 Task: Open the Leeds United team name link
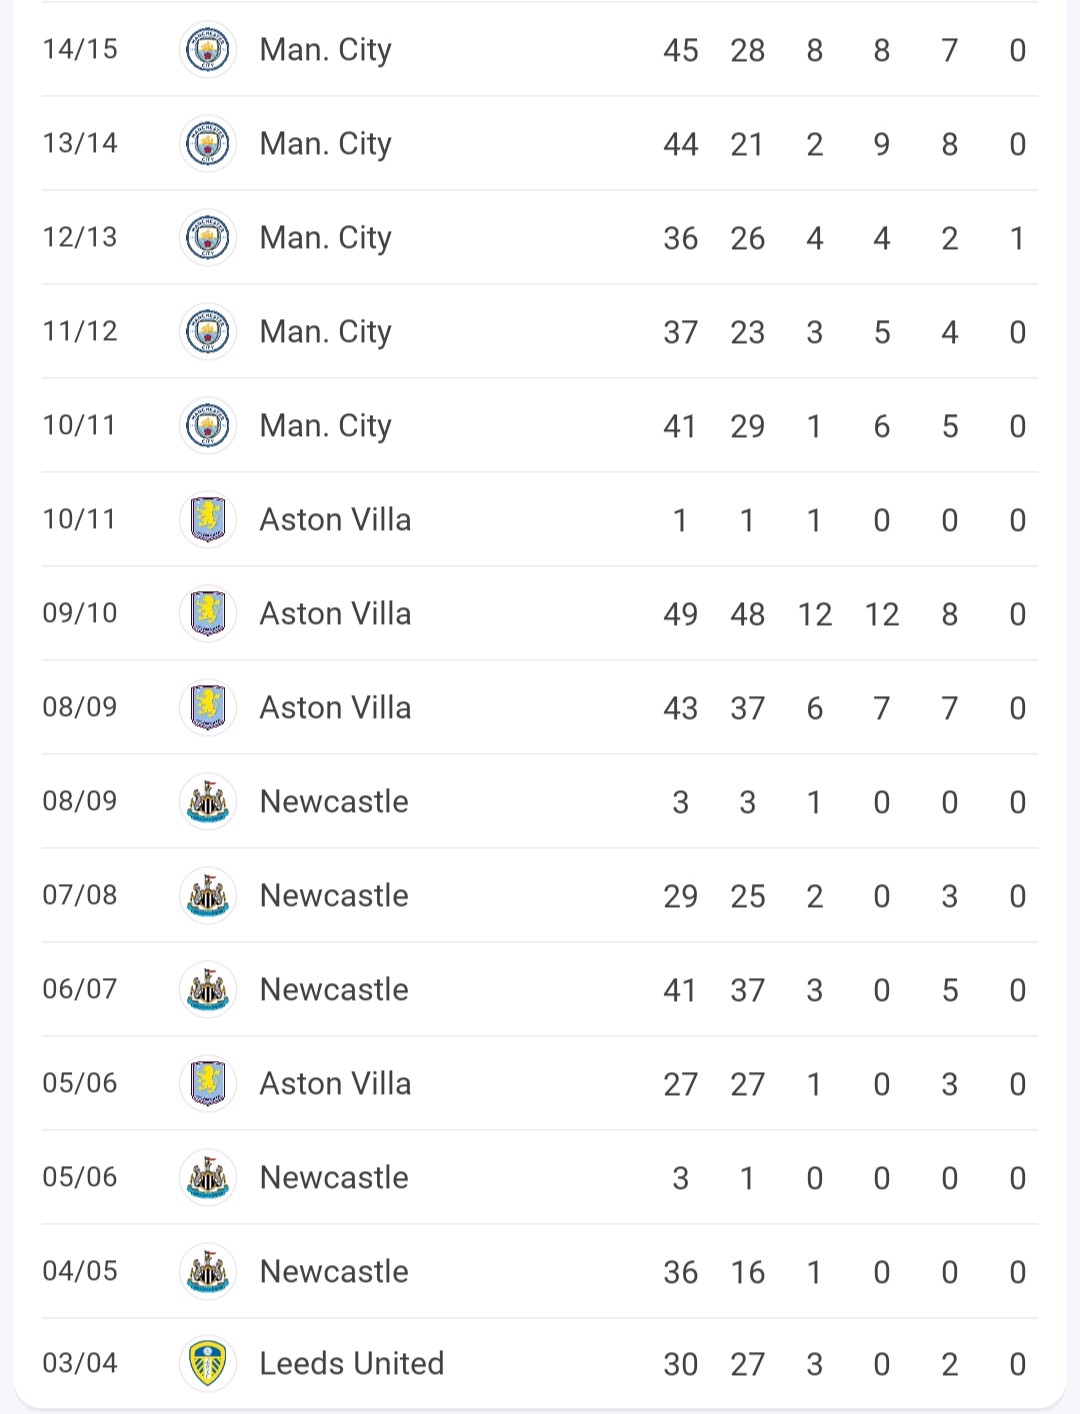click(x=352, y=1363)
